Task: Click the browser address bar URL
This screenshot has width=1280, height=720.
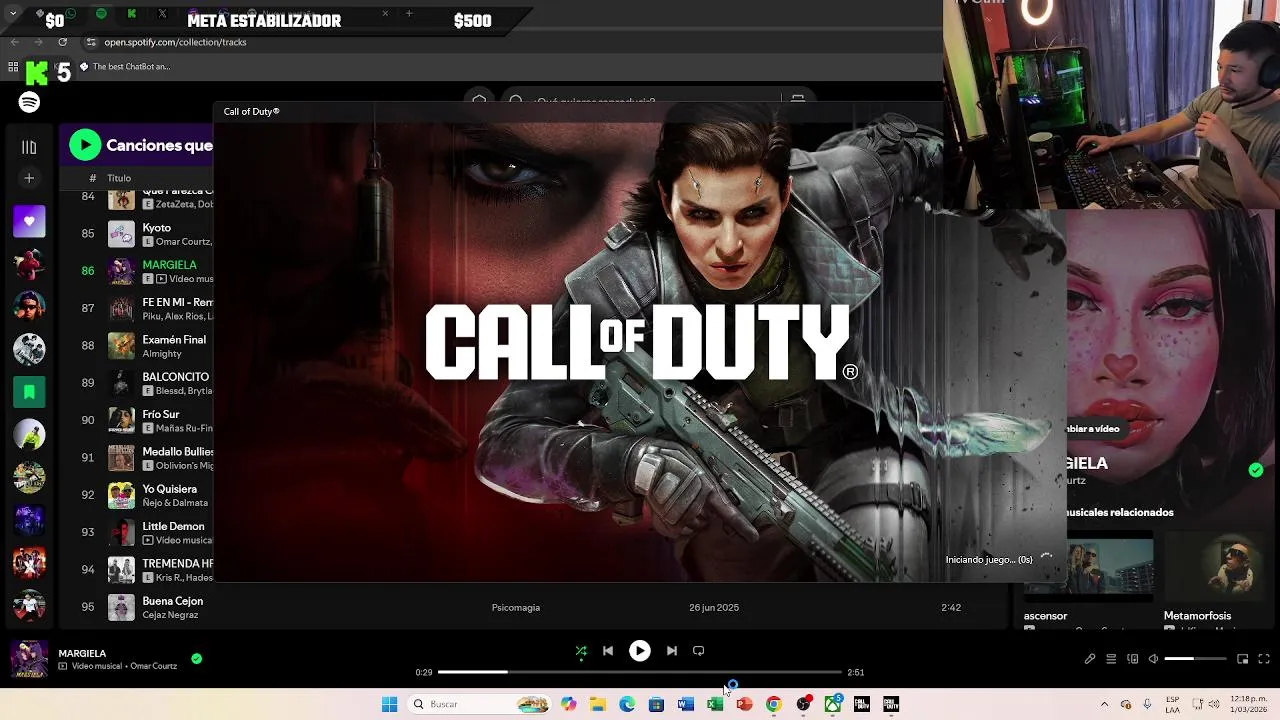Action: (175, 42)
